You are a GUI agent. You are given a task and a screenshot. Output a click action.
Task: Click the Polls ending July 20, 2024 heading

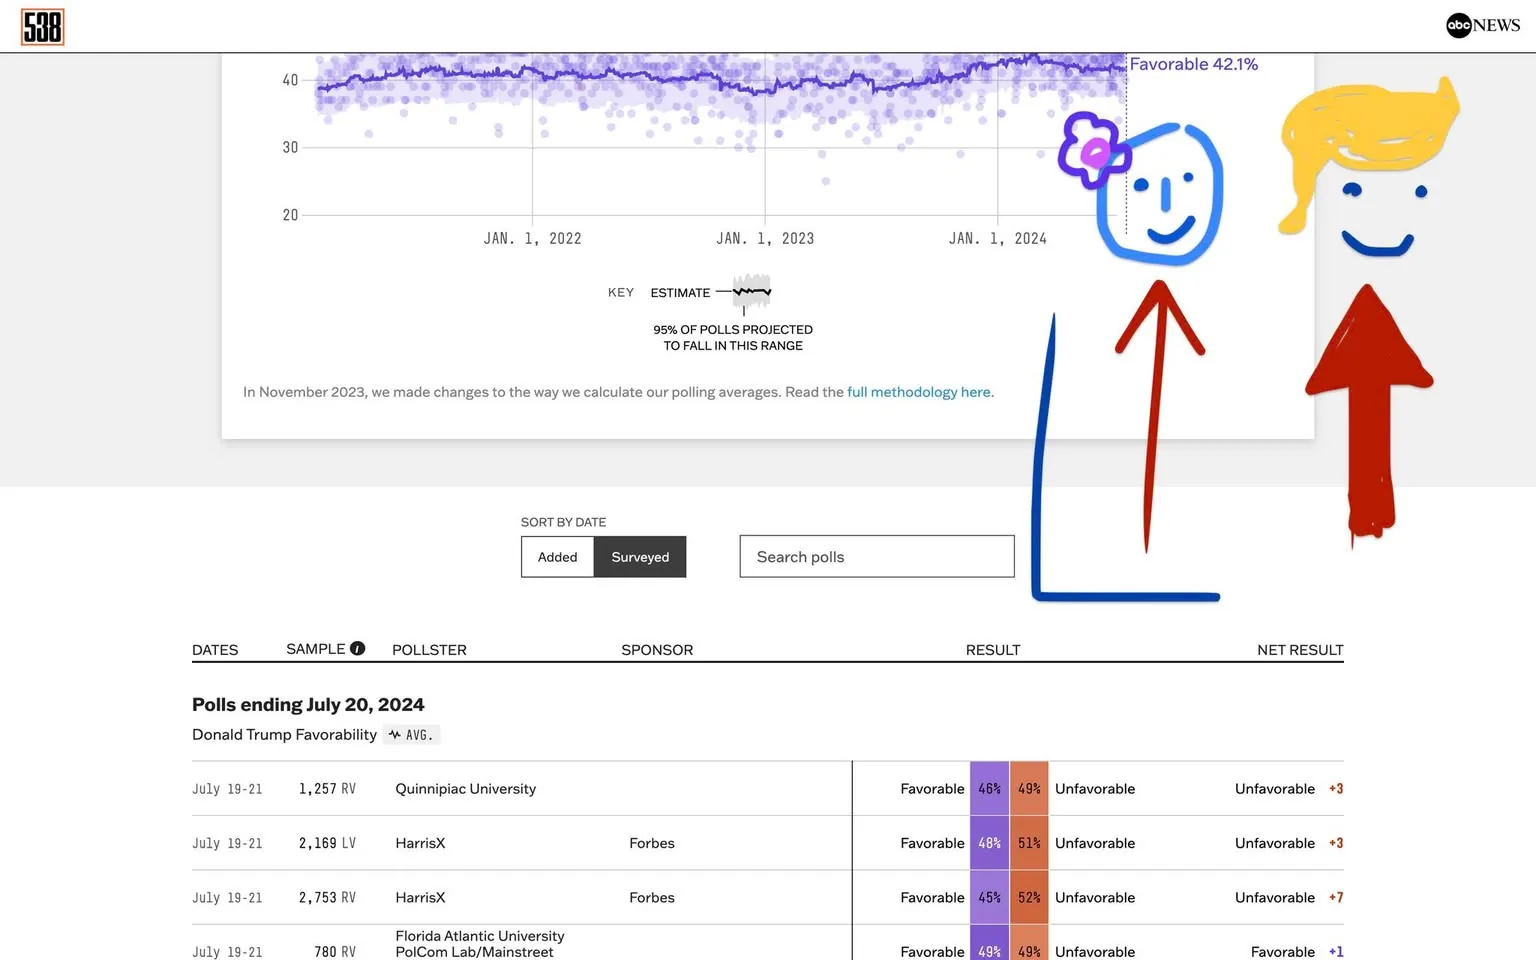308,704
